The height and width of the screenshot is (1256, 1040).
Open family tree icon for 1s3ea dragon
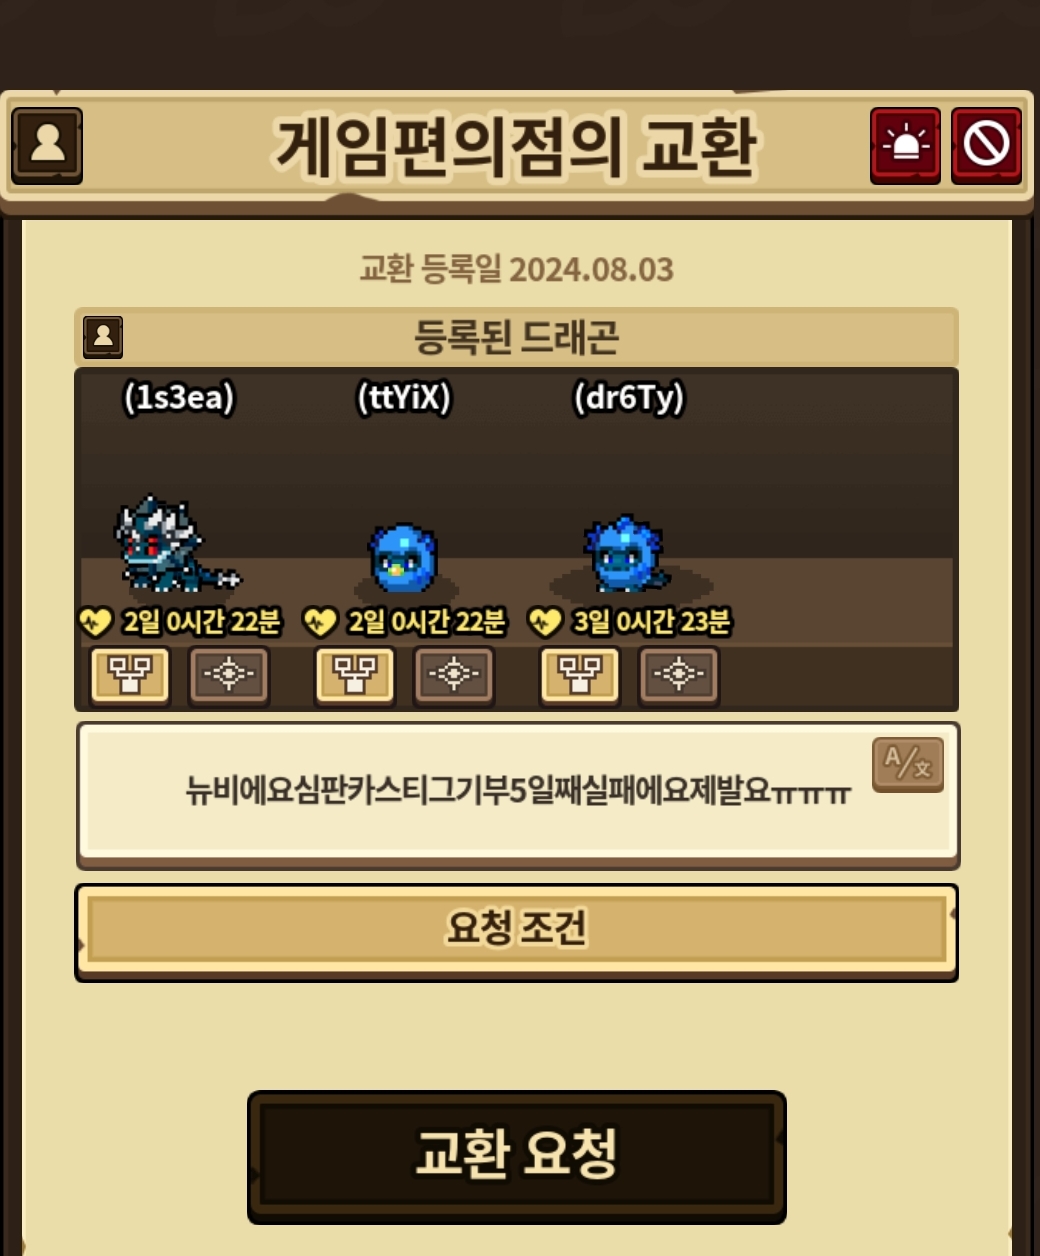click(x=130, y=675)
